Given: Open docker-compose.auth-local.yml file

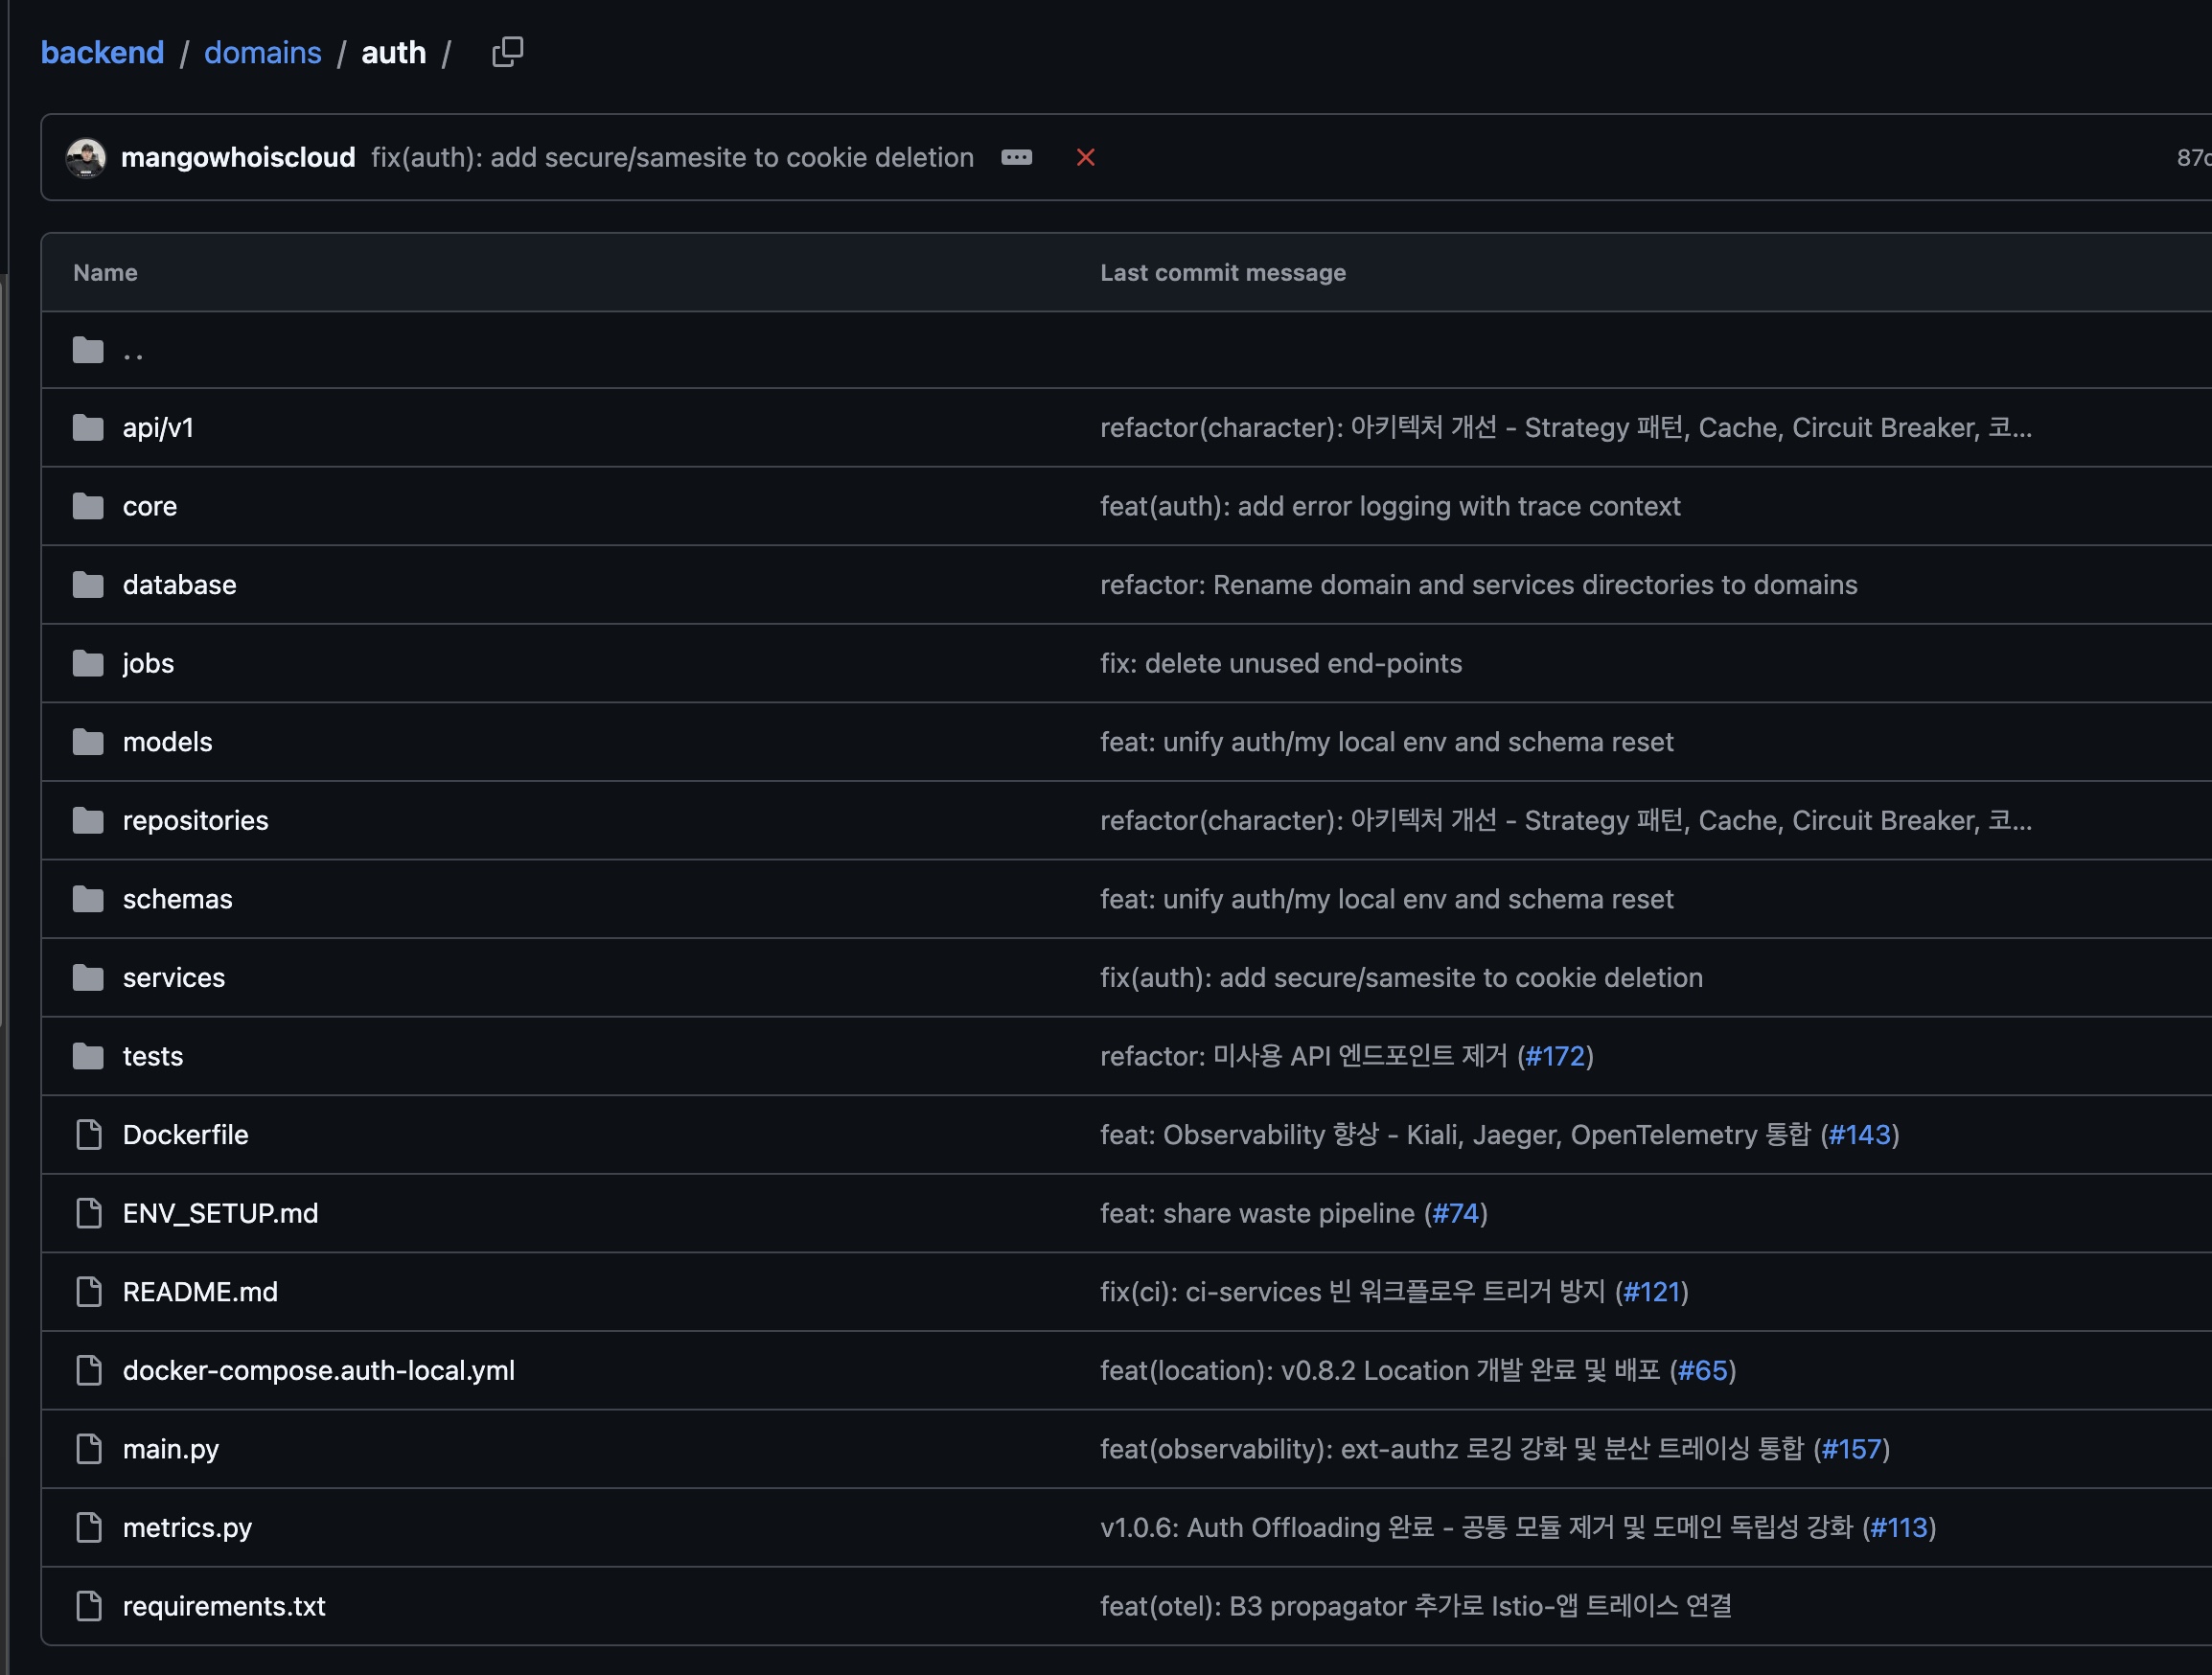Looking at the screenshot, I should [x=319, y=1371].
